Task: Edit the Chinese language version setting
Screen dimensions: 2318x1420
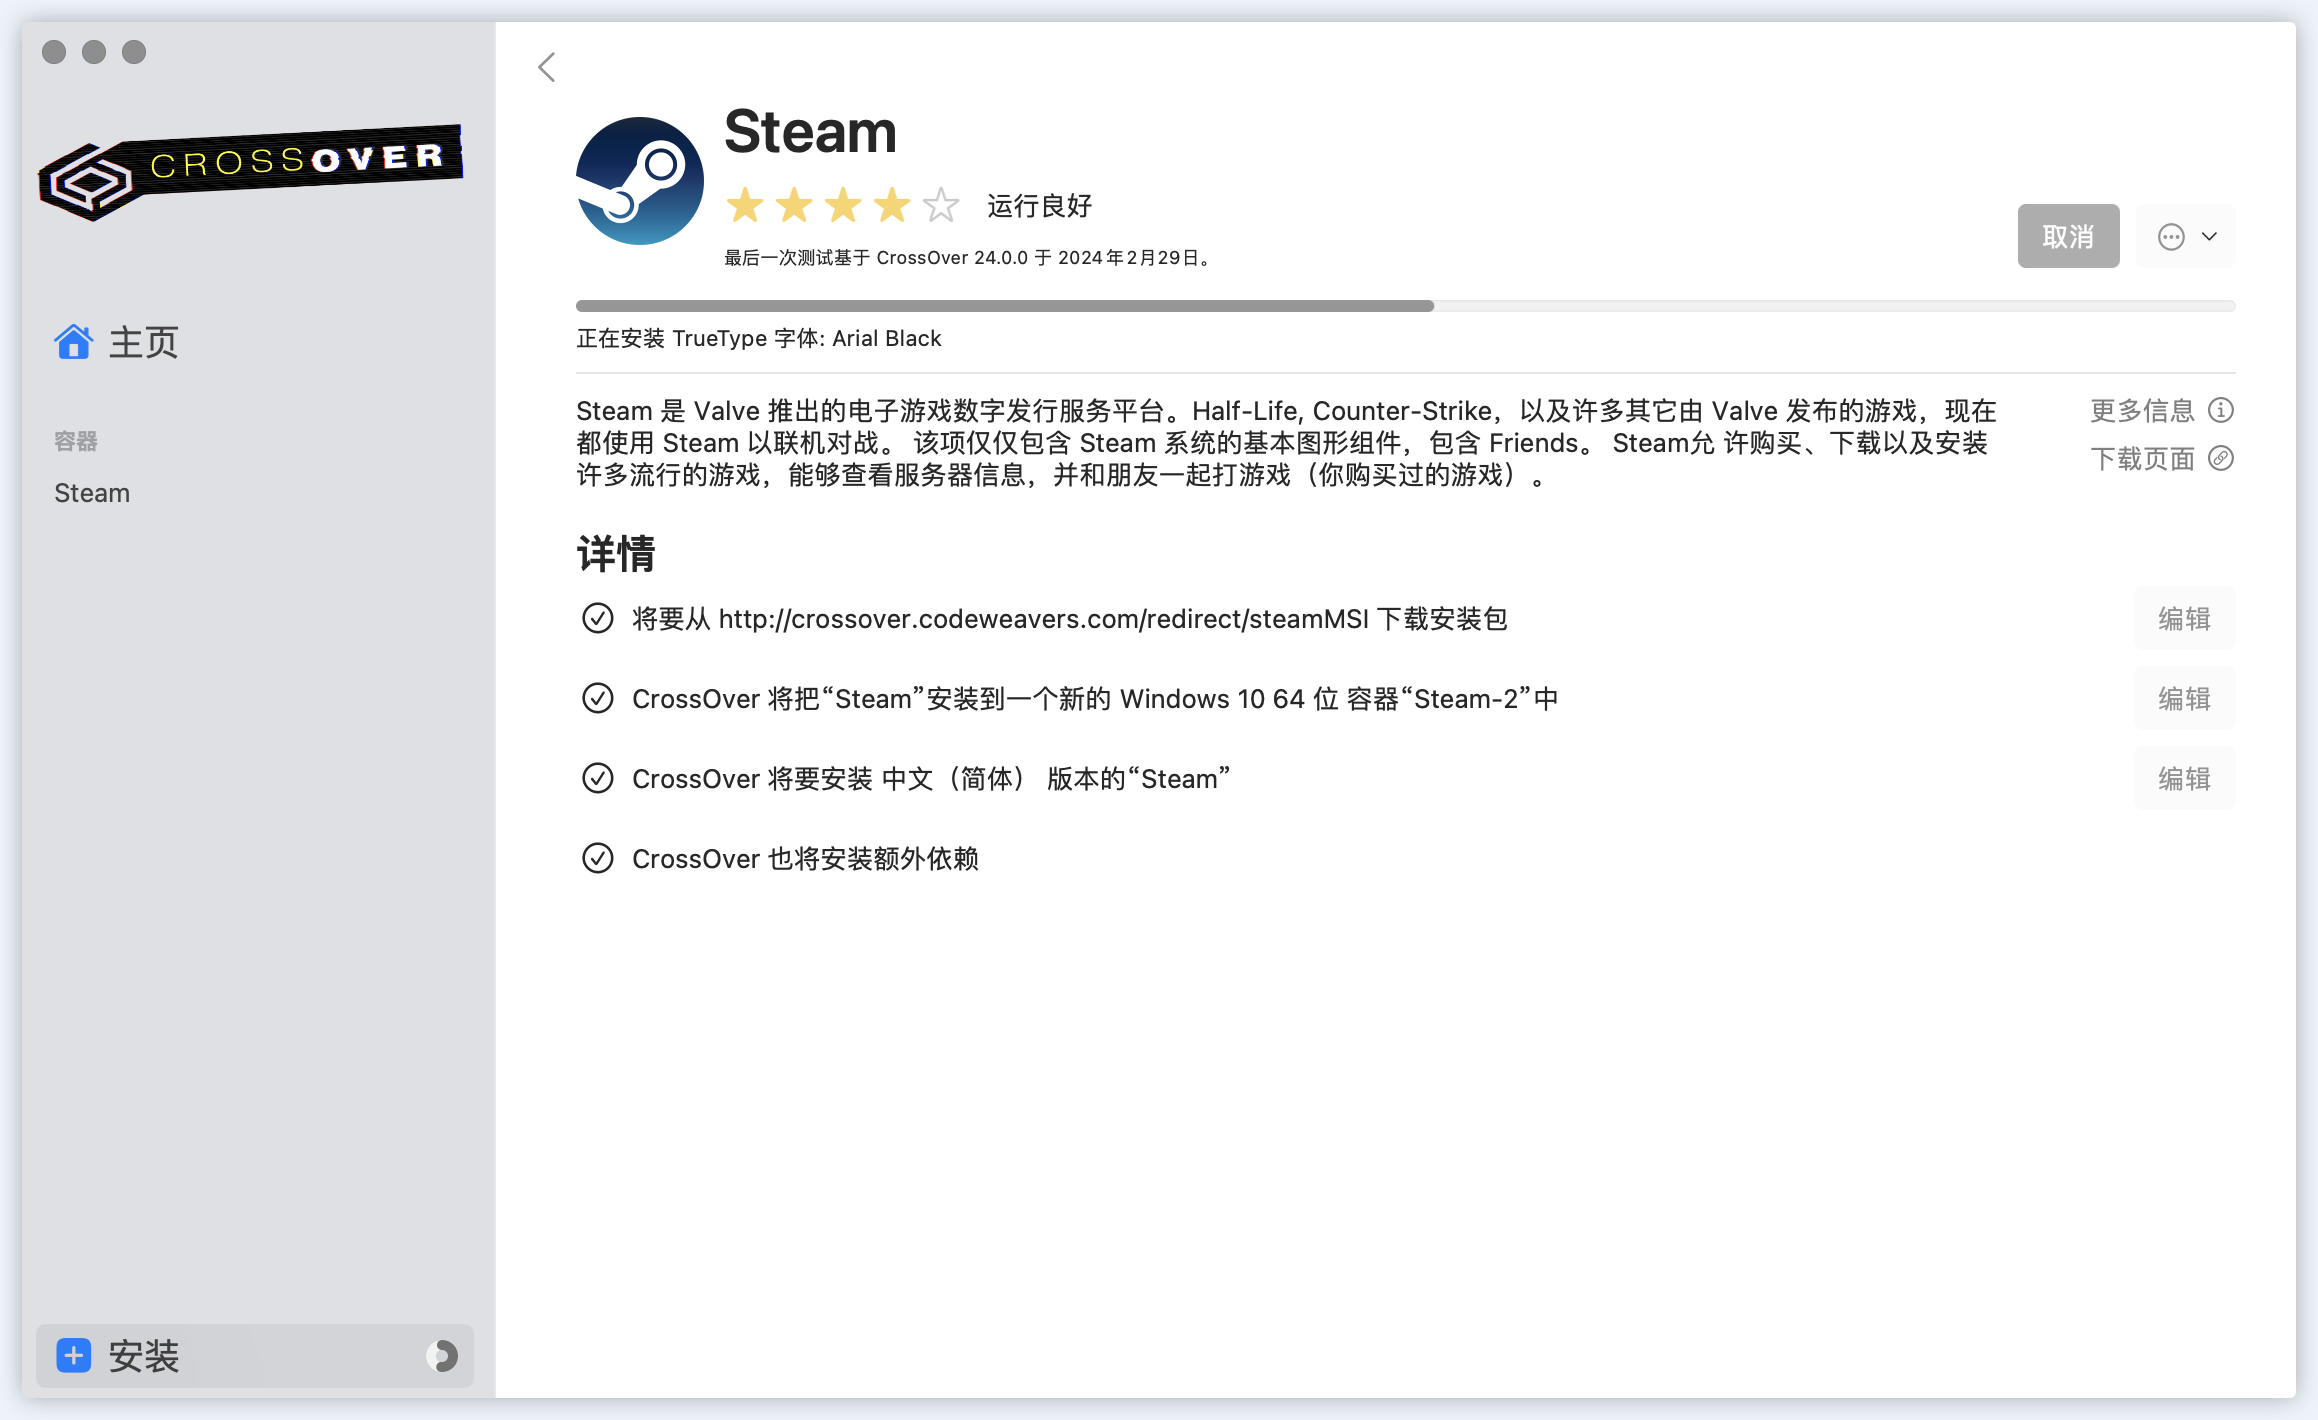Action: (2184, 778)
